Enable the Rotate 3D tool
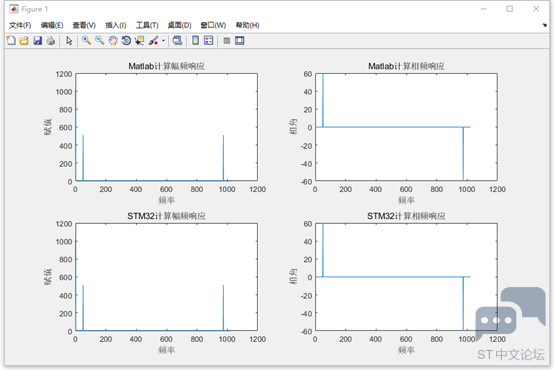 (126, 41)
